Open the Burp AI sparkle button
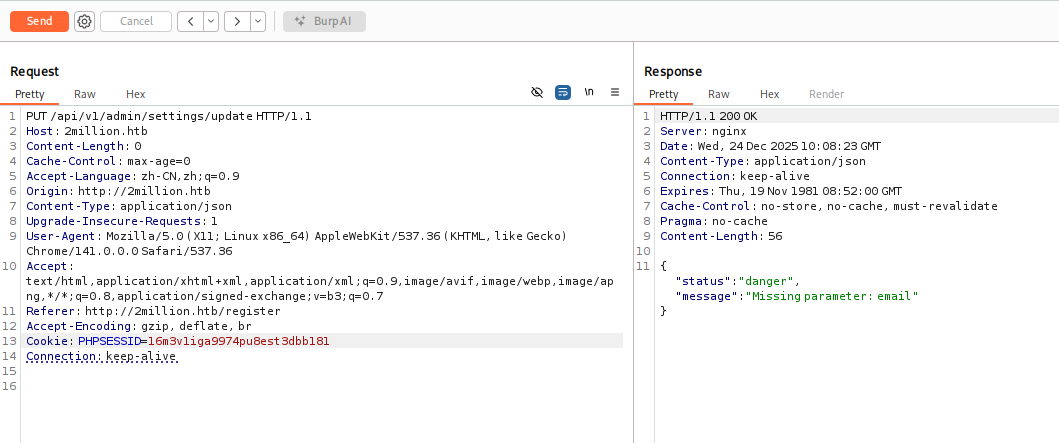 pyautogui.click(x=324, y=21)
